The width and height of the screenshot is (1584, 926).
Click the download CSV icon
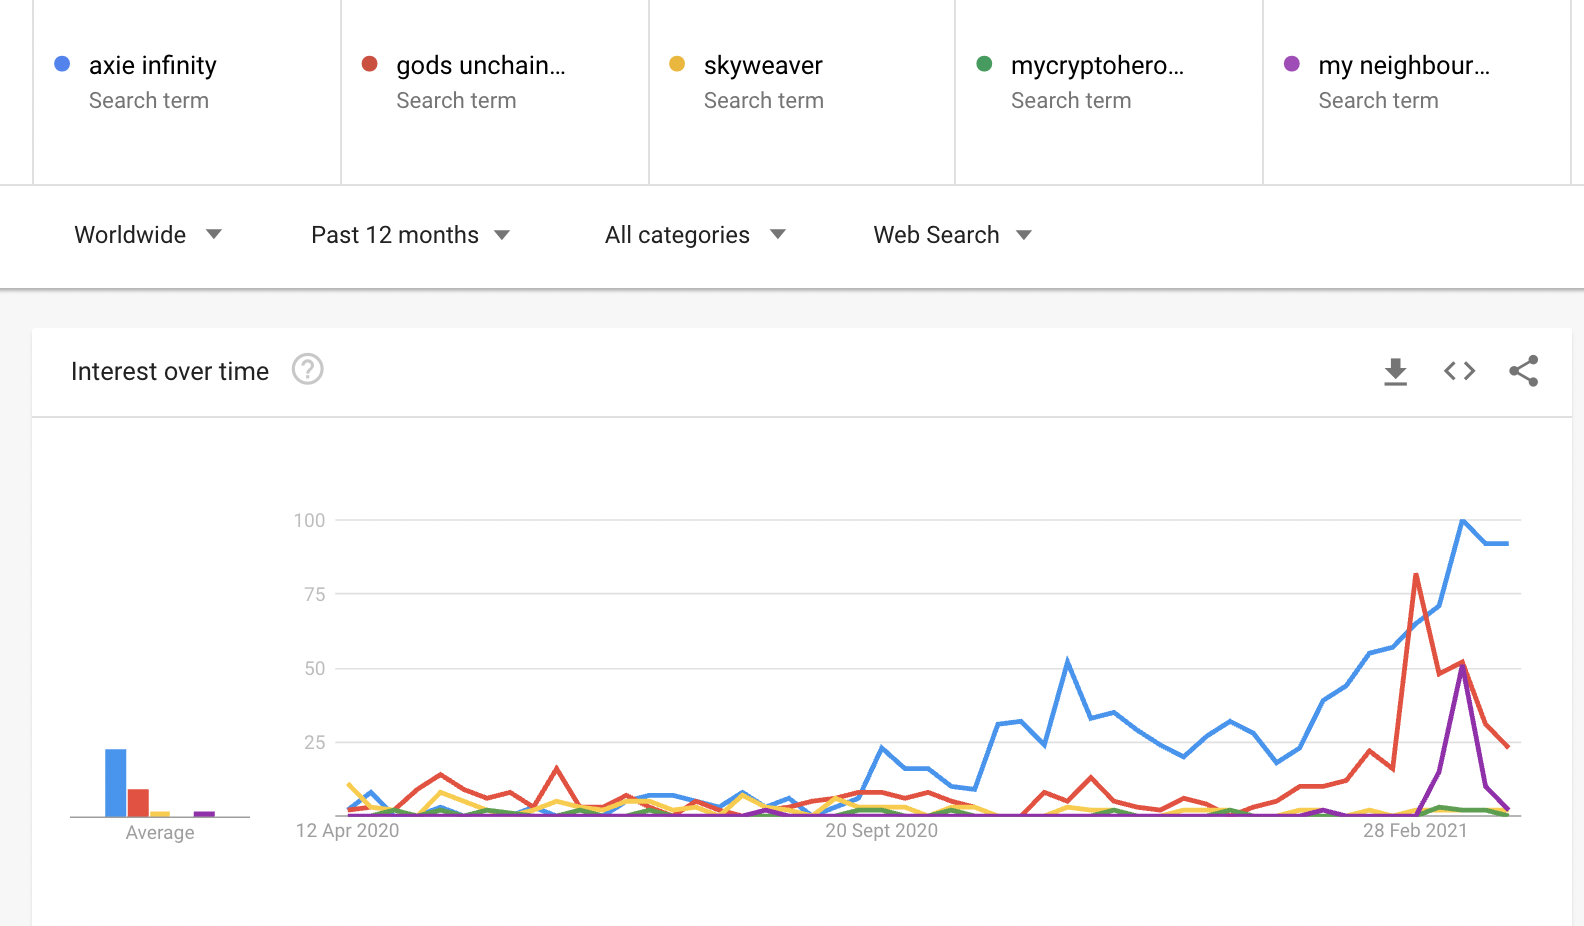pos(1395,371)
